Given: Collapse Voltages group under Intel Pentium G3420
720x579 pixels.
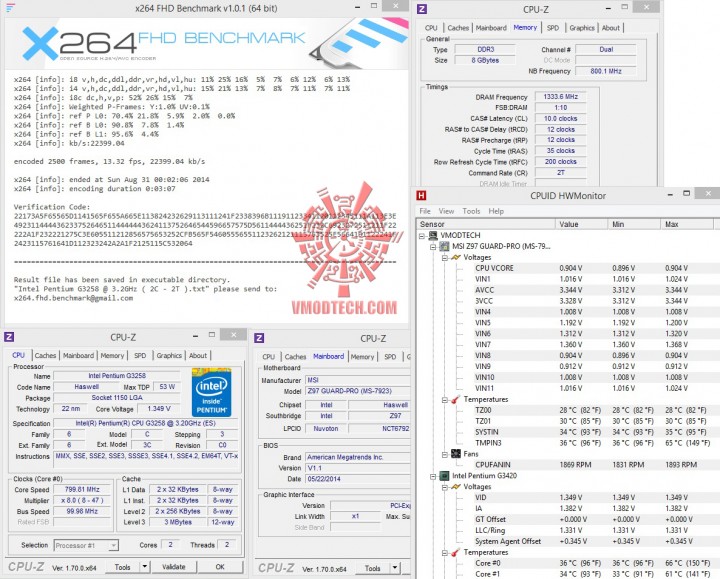Looking at the screenshot, I should tap(444, 487).
